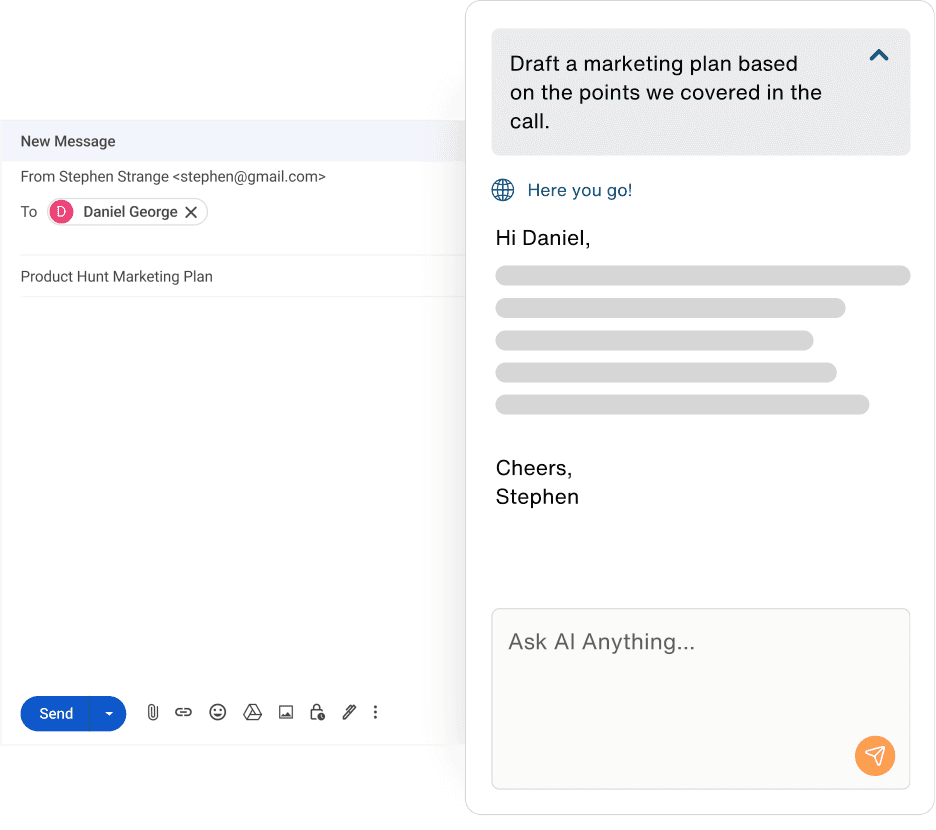
Task: Click the Ask AI Anything input box
Action: [x=700, y=699]
